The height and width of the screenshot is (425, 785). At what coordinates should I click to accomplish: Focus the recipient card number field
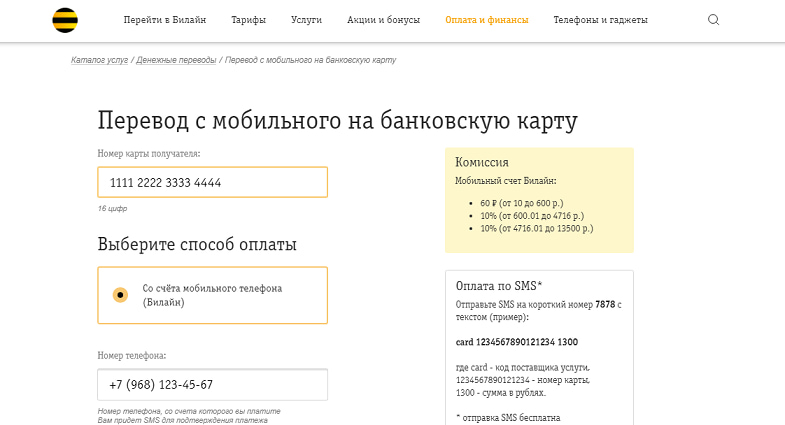213,182
